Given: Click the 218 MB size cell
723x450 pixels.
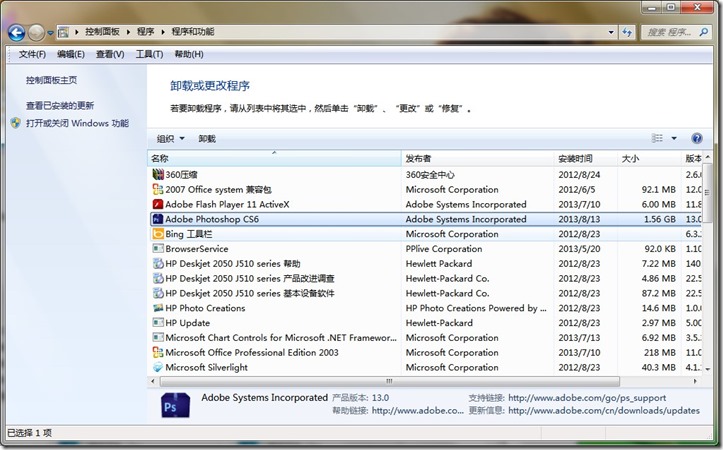Looking at the screenshot, I should pyautogui.click(x=658, y=353).
